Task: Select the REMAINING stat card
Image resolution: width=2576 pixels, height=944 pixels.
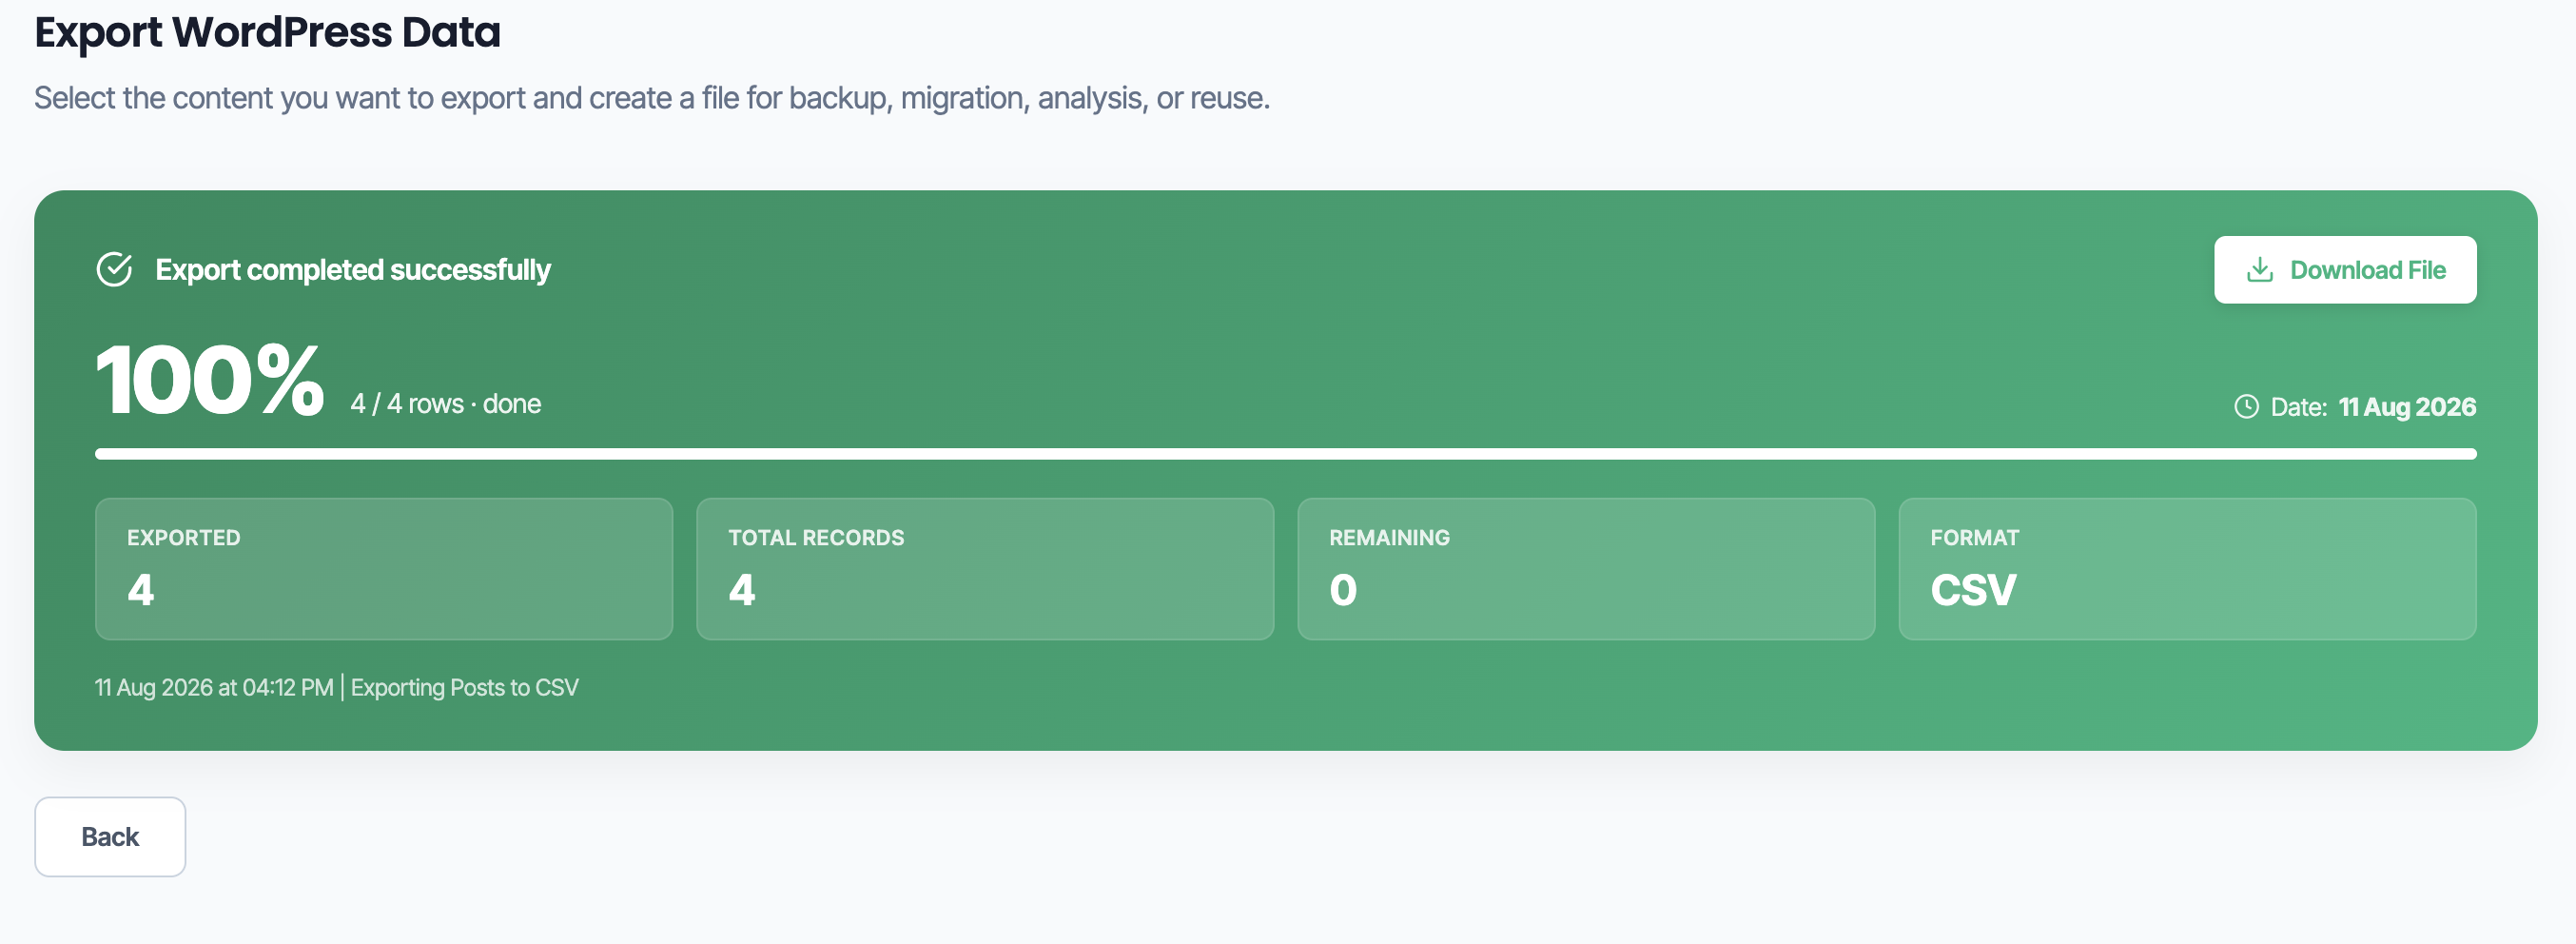Action: point(1586,569)
